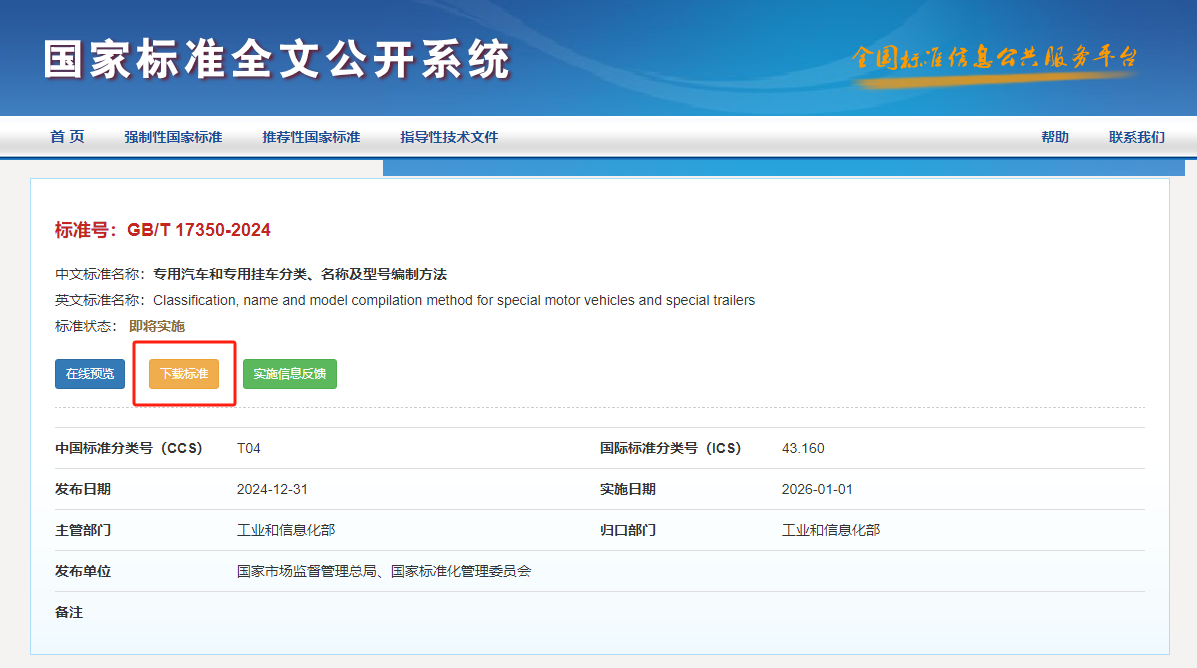Viewport: 1197px width, 668px height.
Task: Click 帮助 in the top navigation
Action: tap(1055, 137)
